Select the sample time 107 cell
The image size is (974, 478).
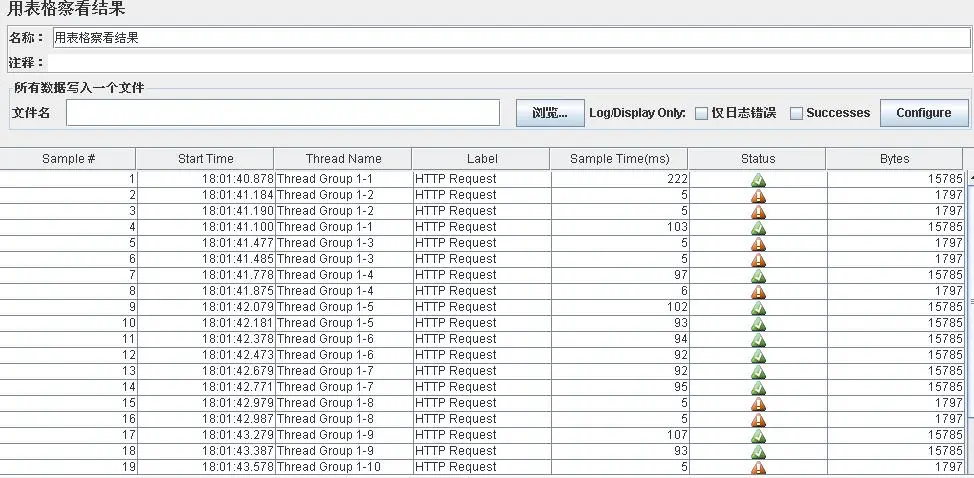click(x=620, y=435)
